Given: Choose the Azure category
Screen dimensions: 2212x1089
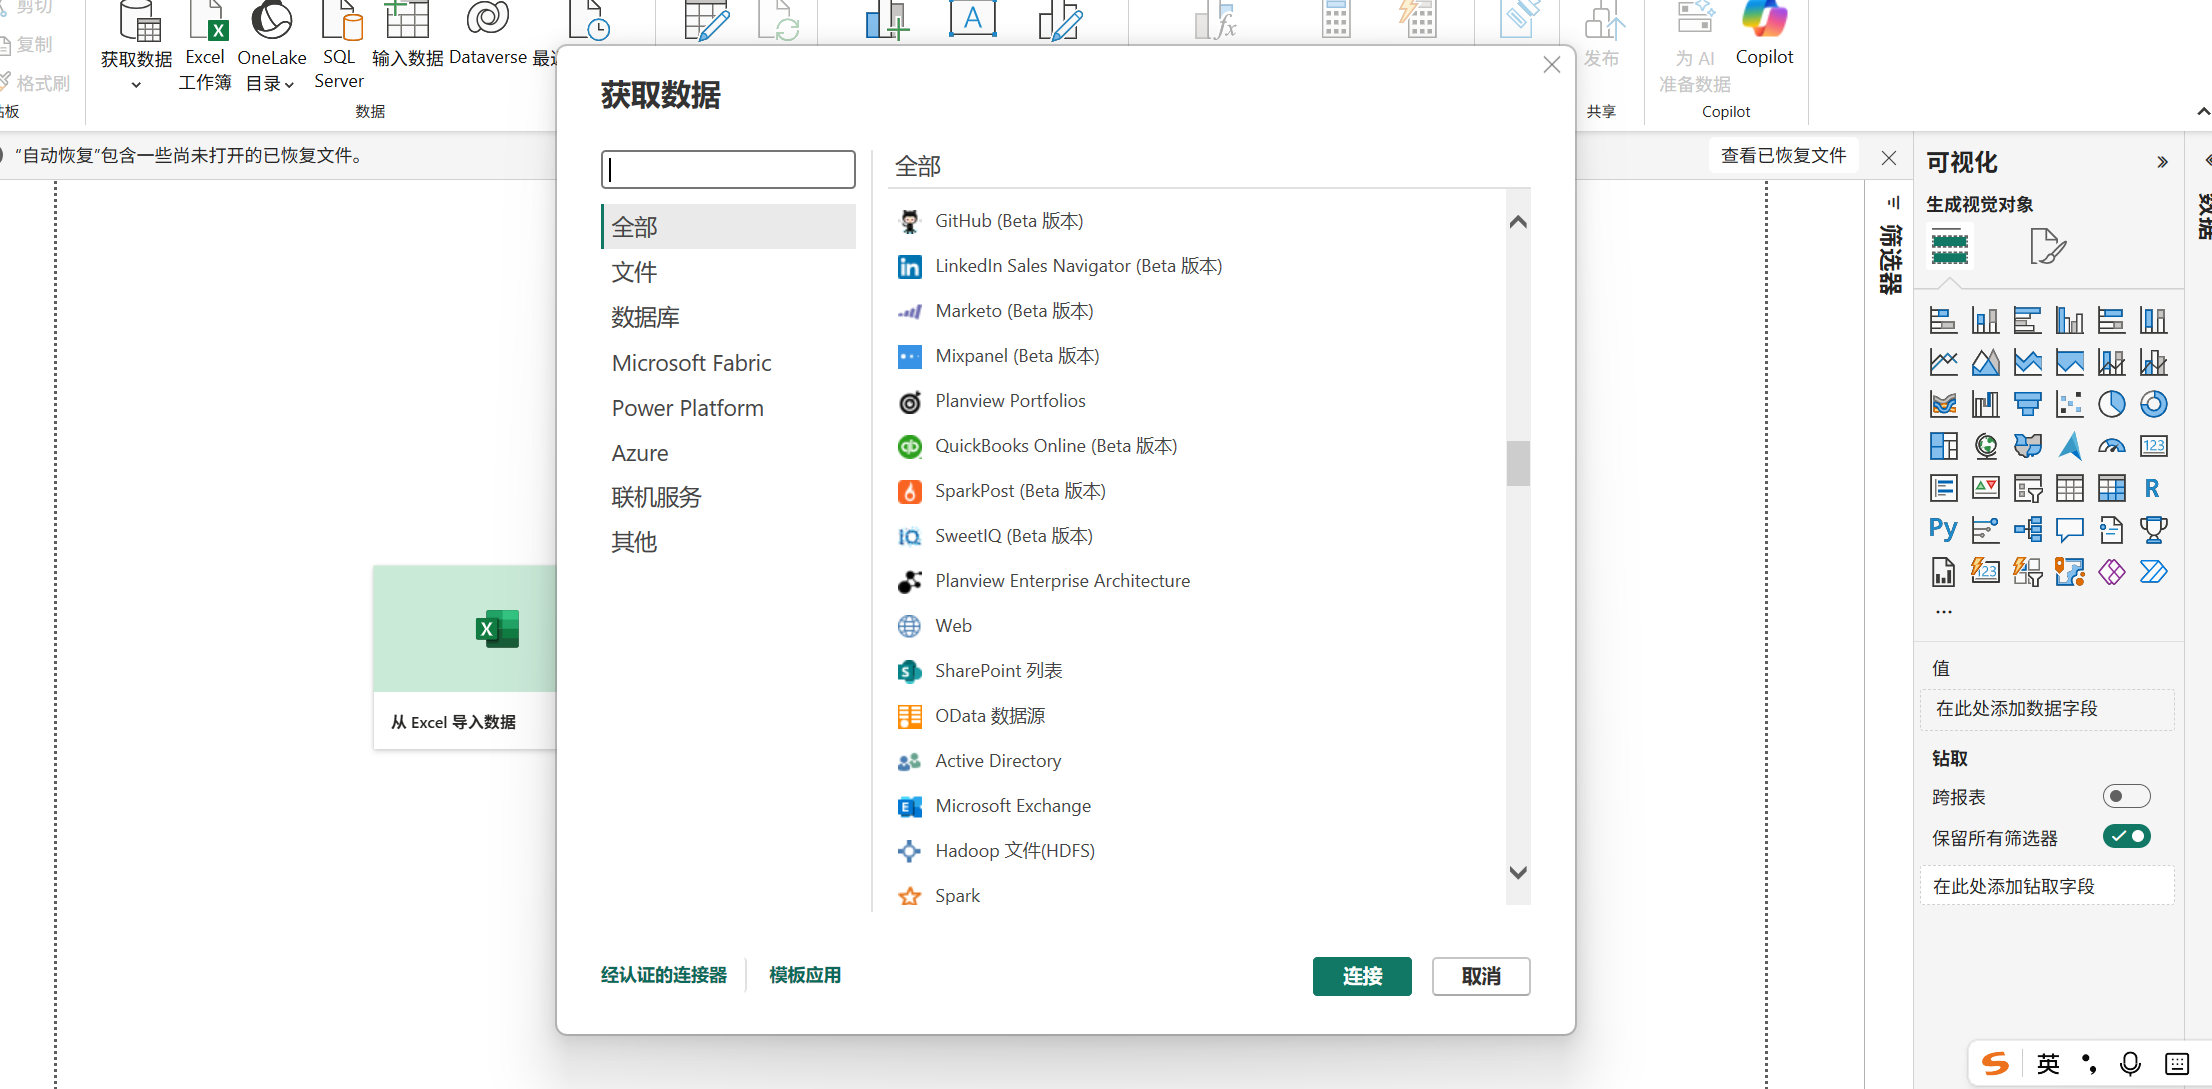Looking at the screenshot, I should [640, 453].
